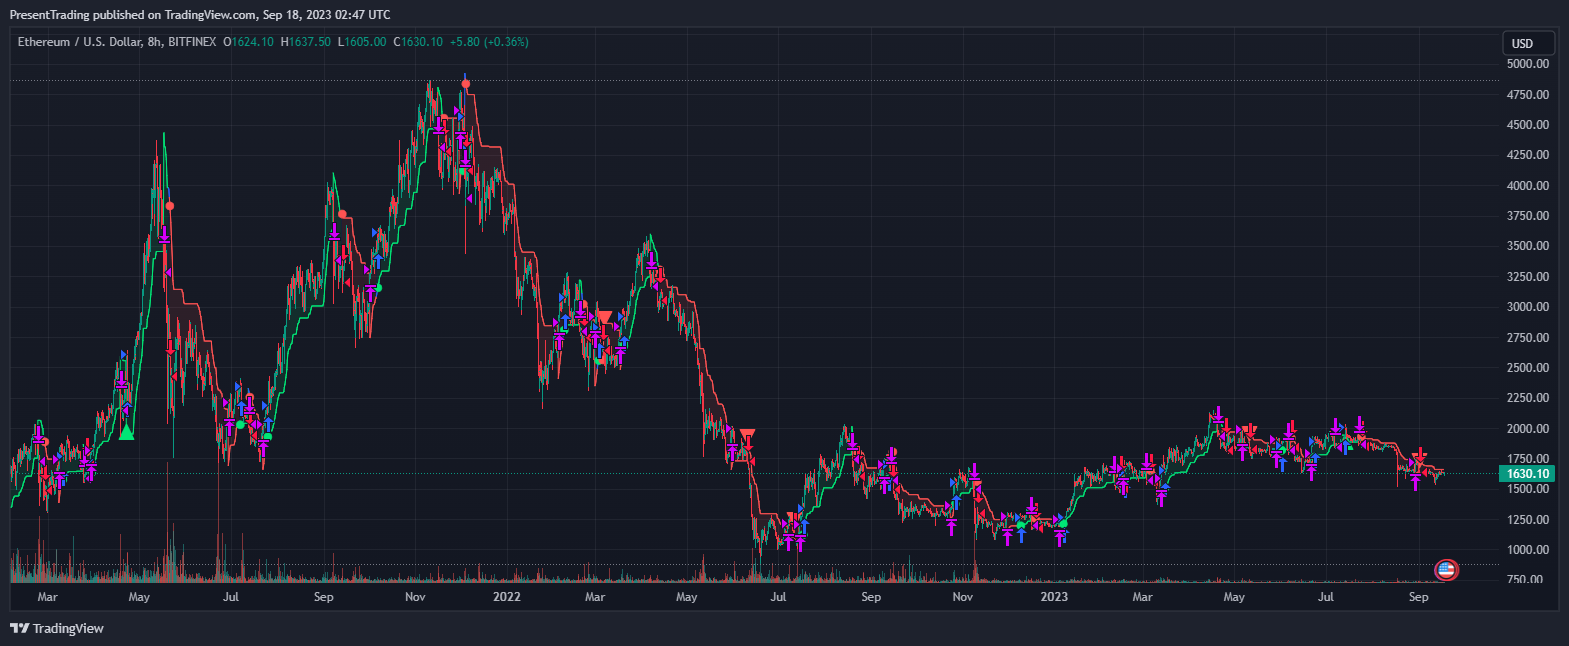Screen dimensions: 1569x646
Task: Click the 3500.00 price axis label
Action: pos(1527,246)
